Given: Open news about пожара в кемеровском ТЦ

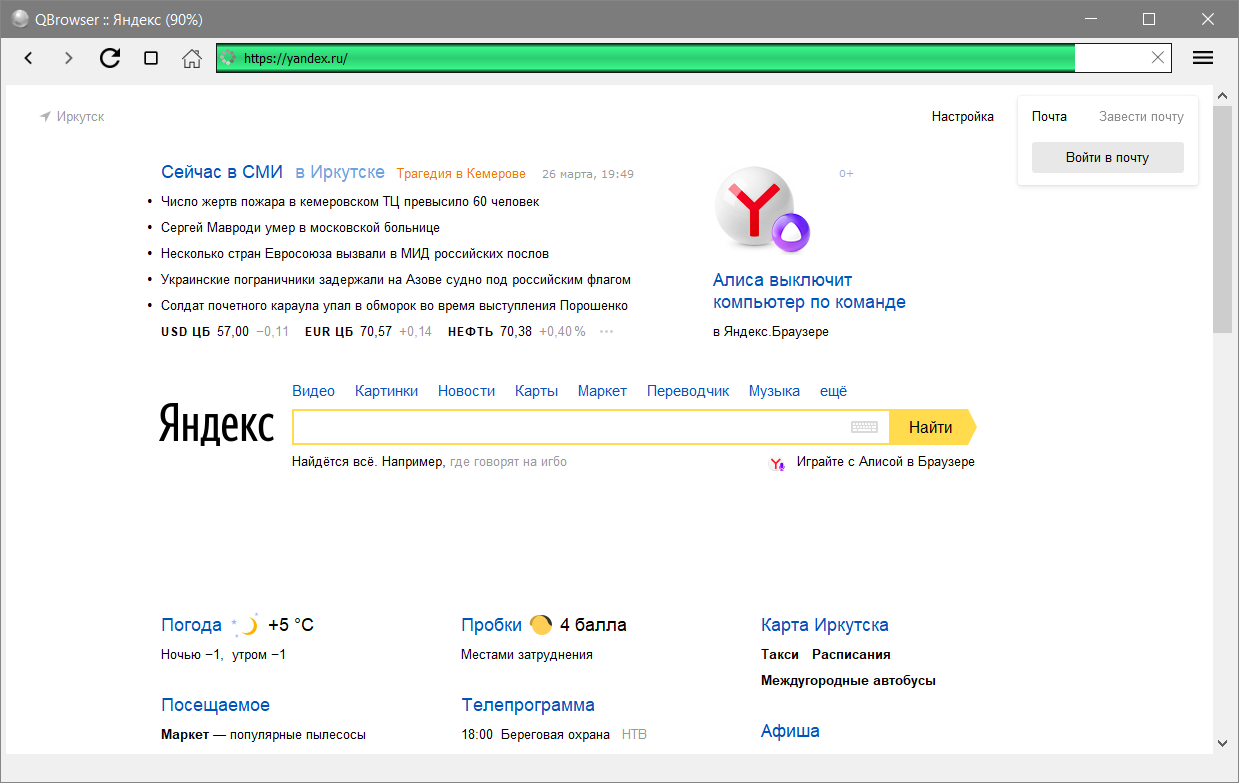Looking at the screenshot, I should [x=350, y=202].
